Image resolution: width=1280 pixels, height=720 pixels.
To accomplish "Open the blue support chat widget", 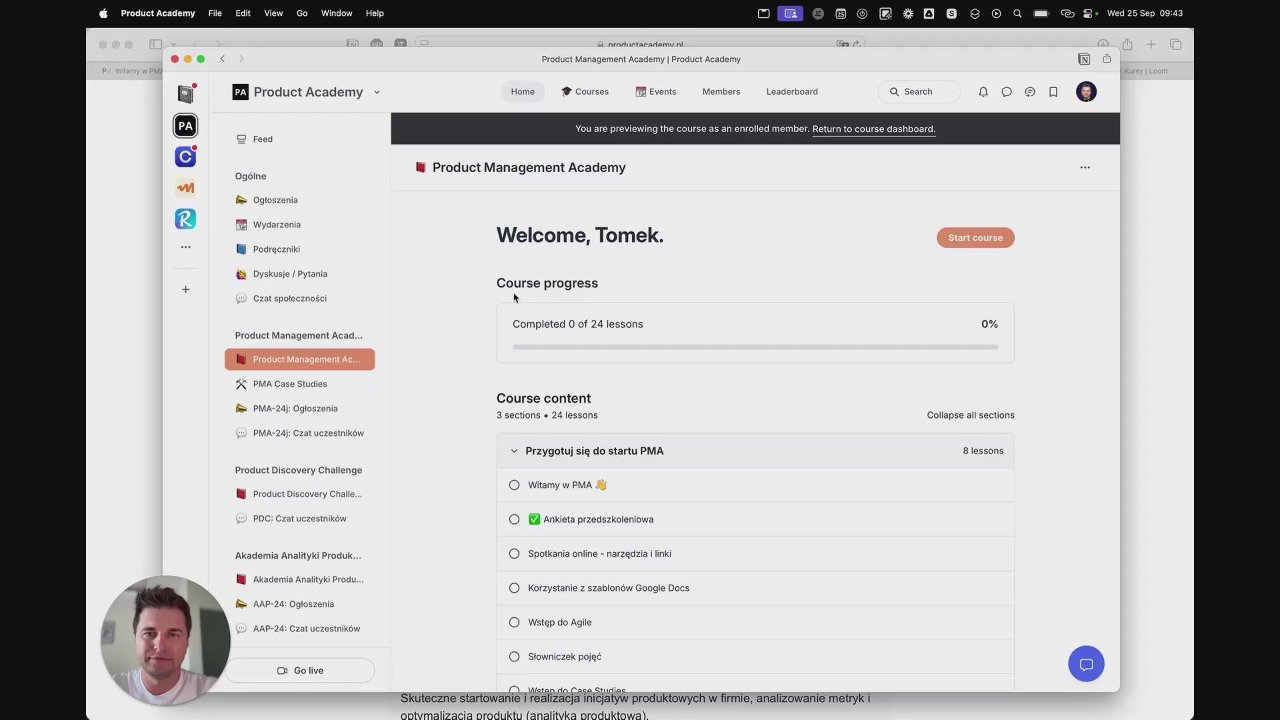I will tap(1086, 664).
